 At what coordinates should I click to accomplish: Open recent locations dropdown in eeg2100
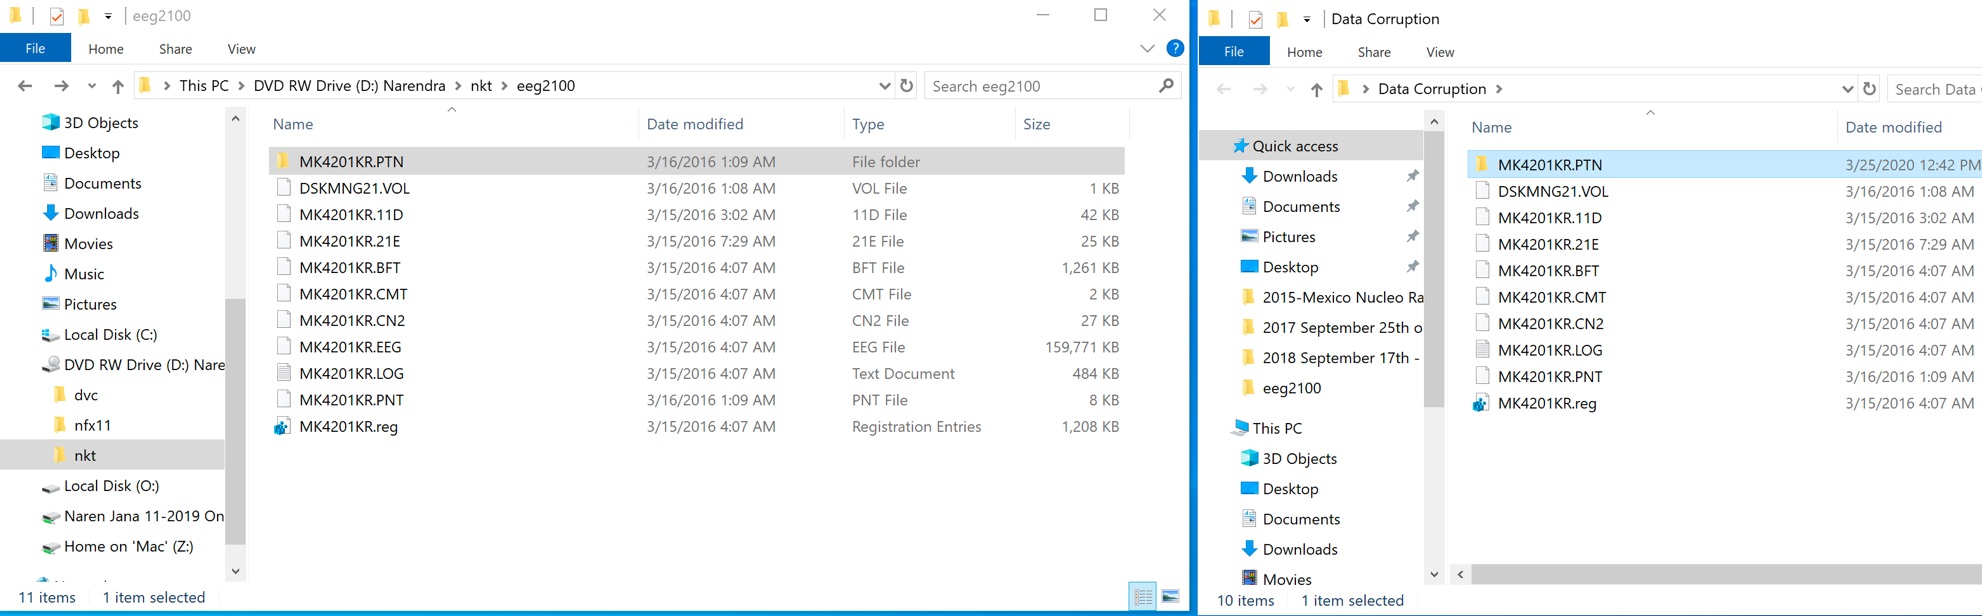(91, 86)
